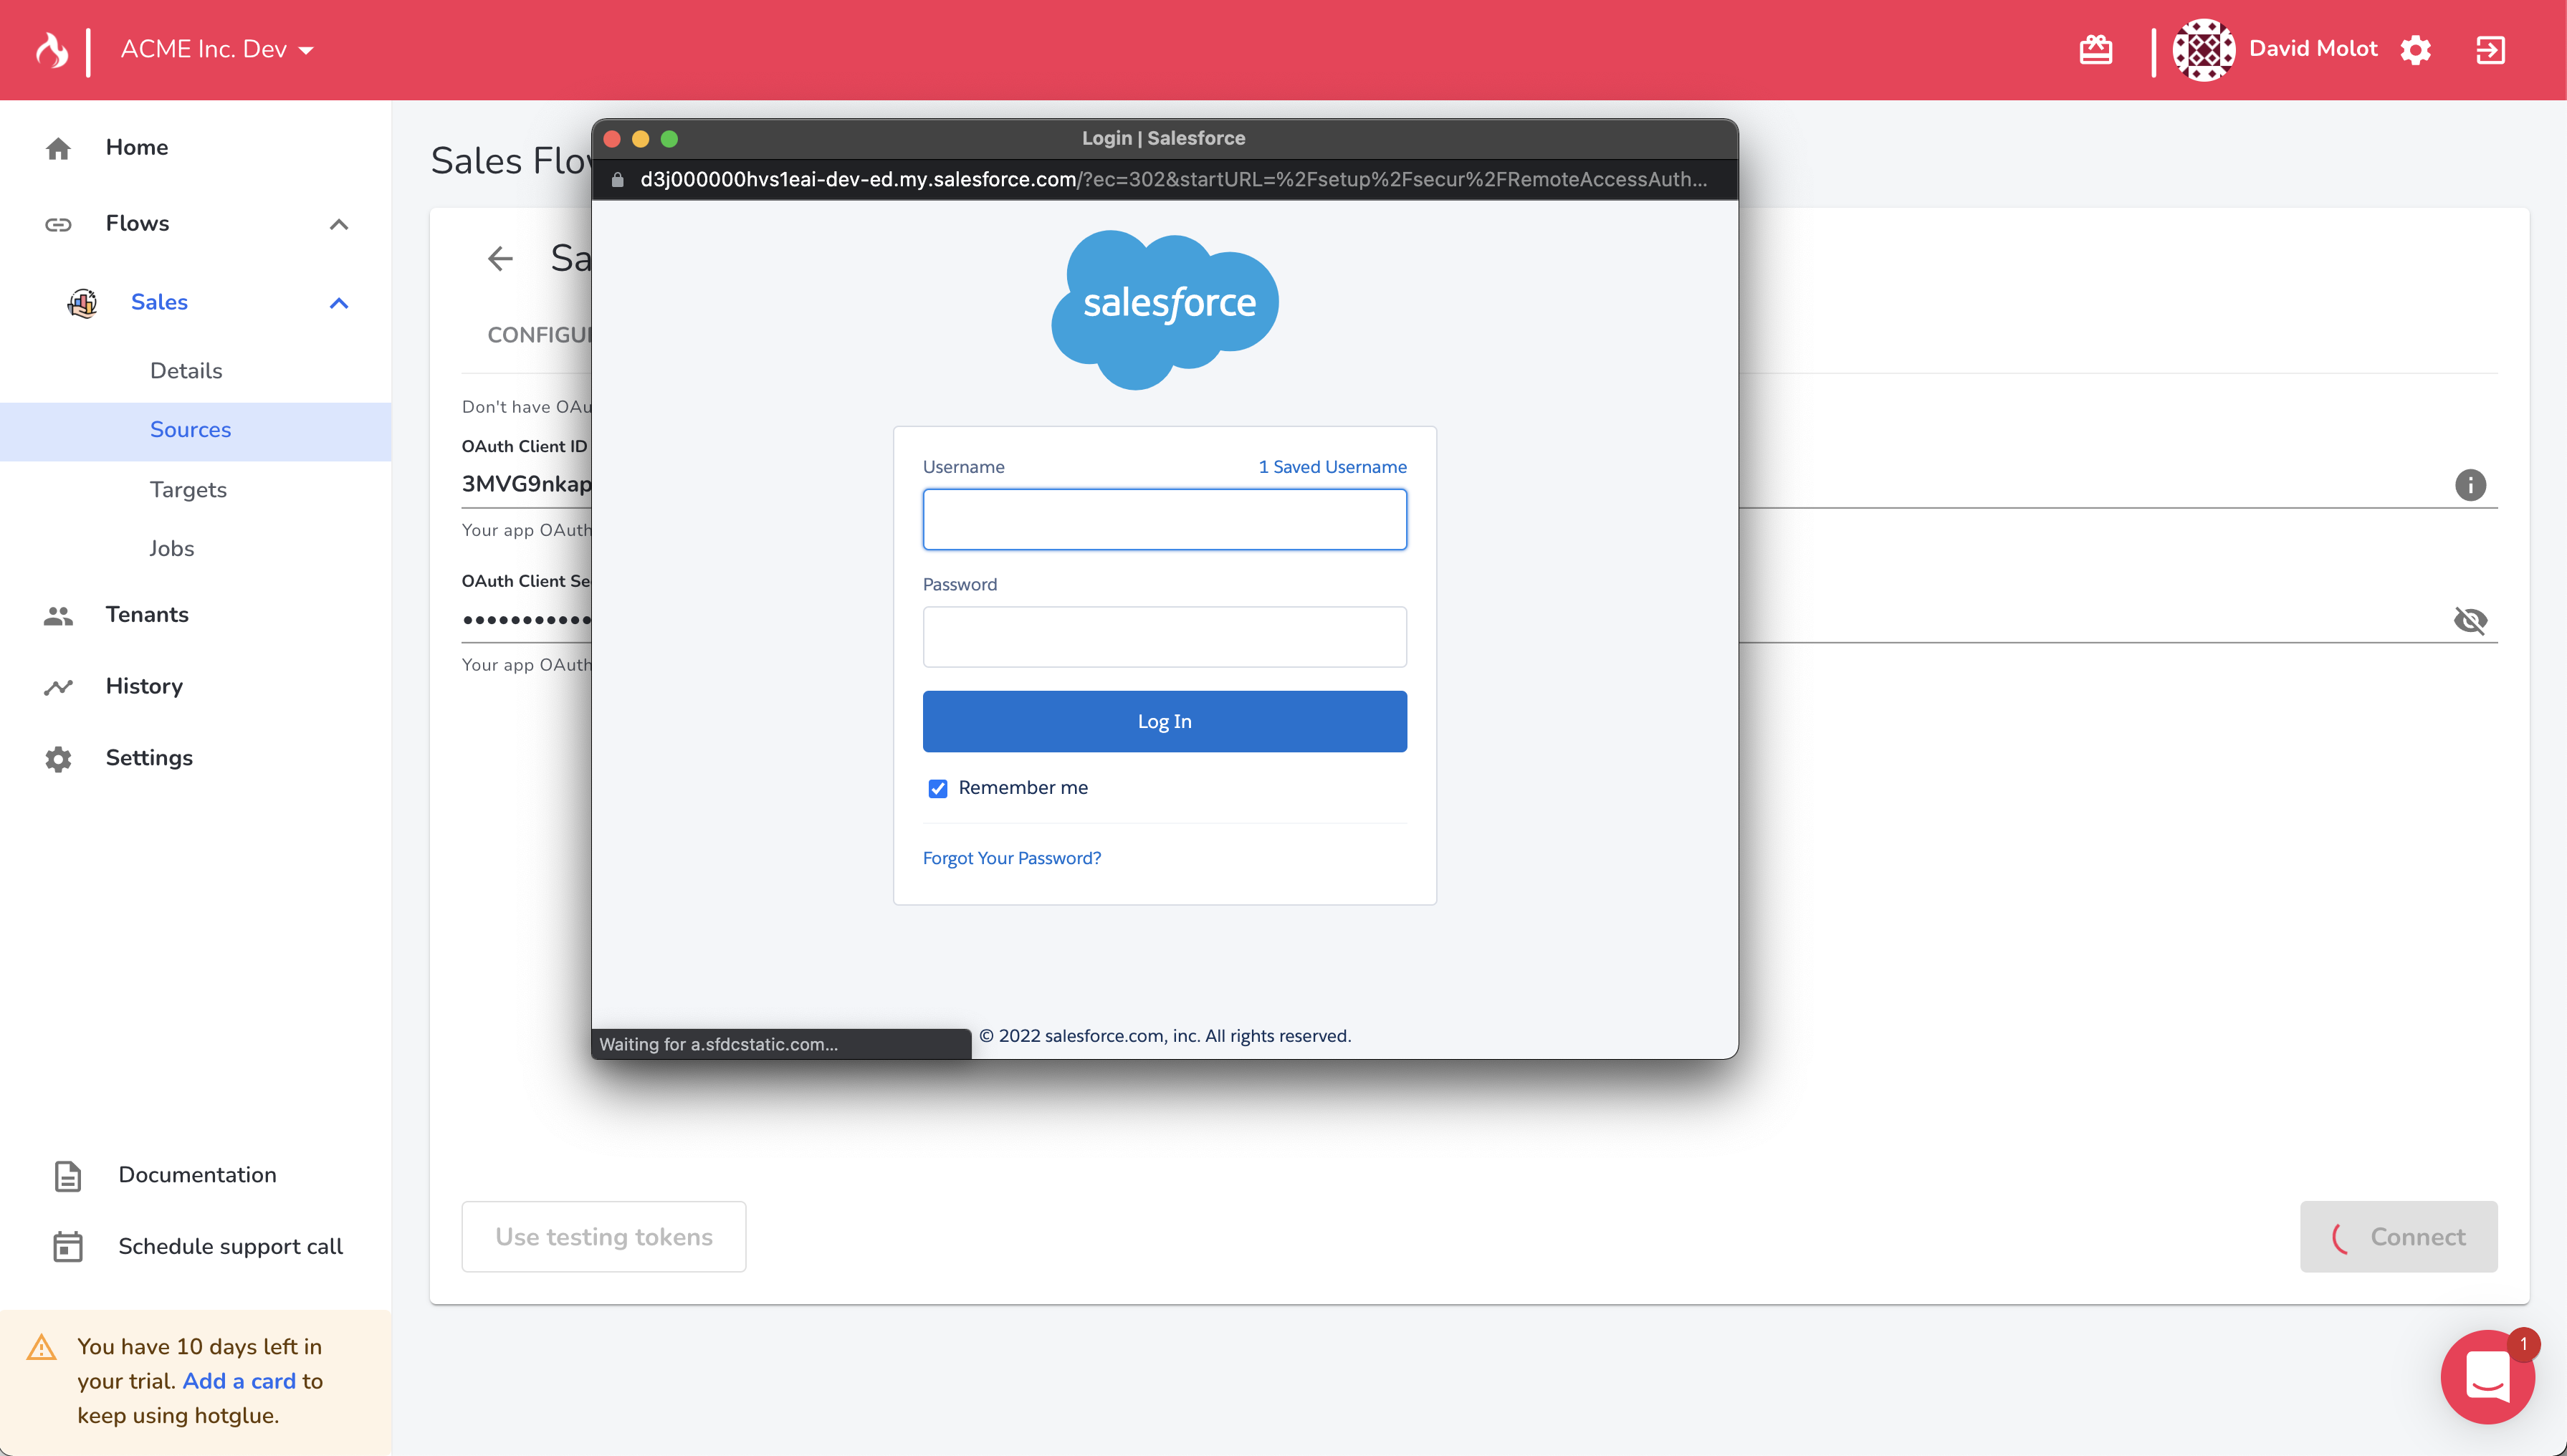
Task: Maximize the Salesforce login popup
Action: point(670,138)
